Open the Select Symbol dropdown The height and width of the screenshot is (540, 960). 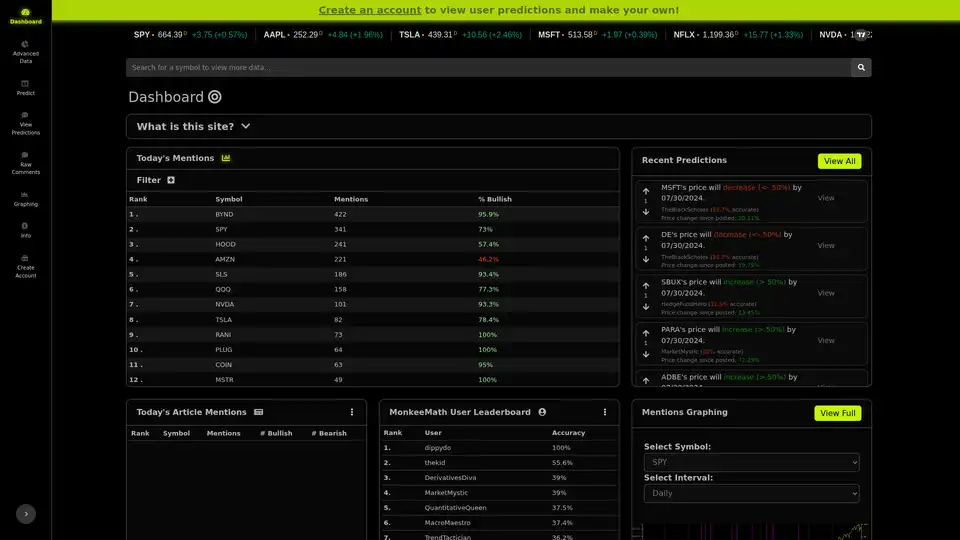tap(751, 463)
